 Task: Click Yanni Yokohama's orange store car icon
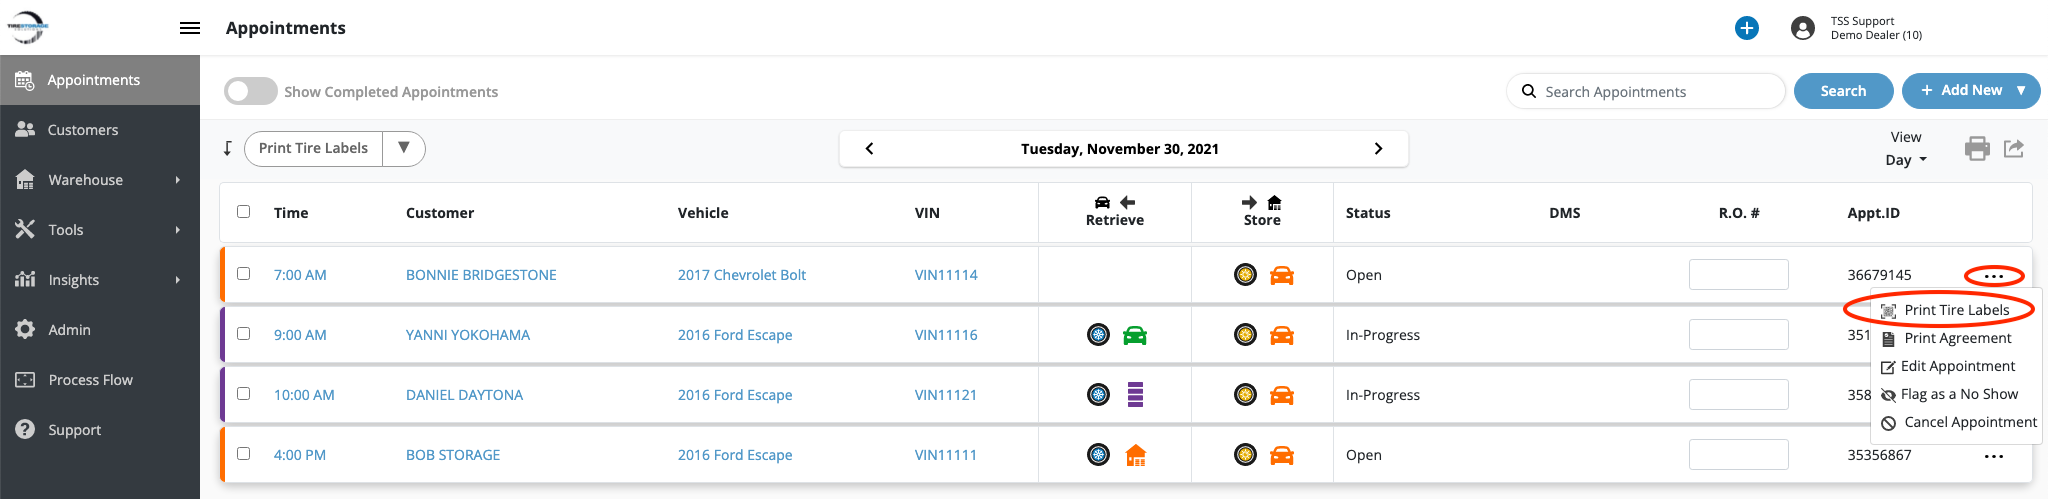pyautogui.click(x=1282, y=335)
